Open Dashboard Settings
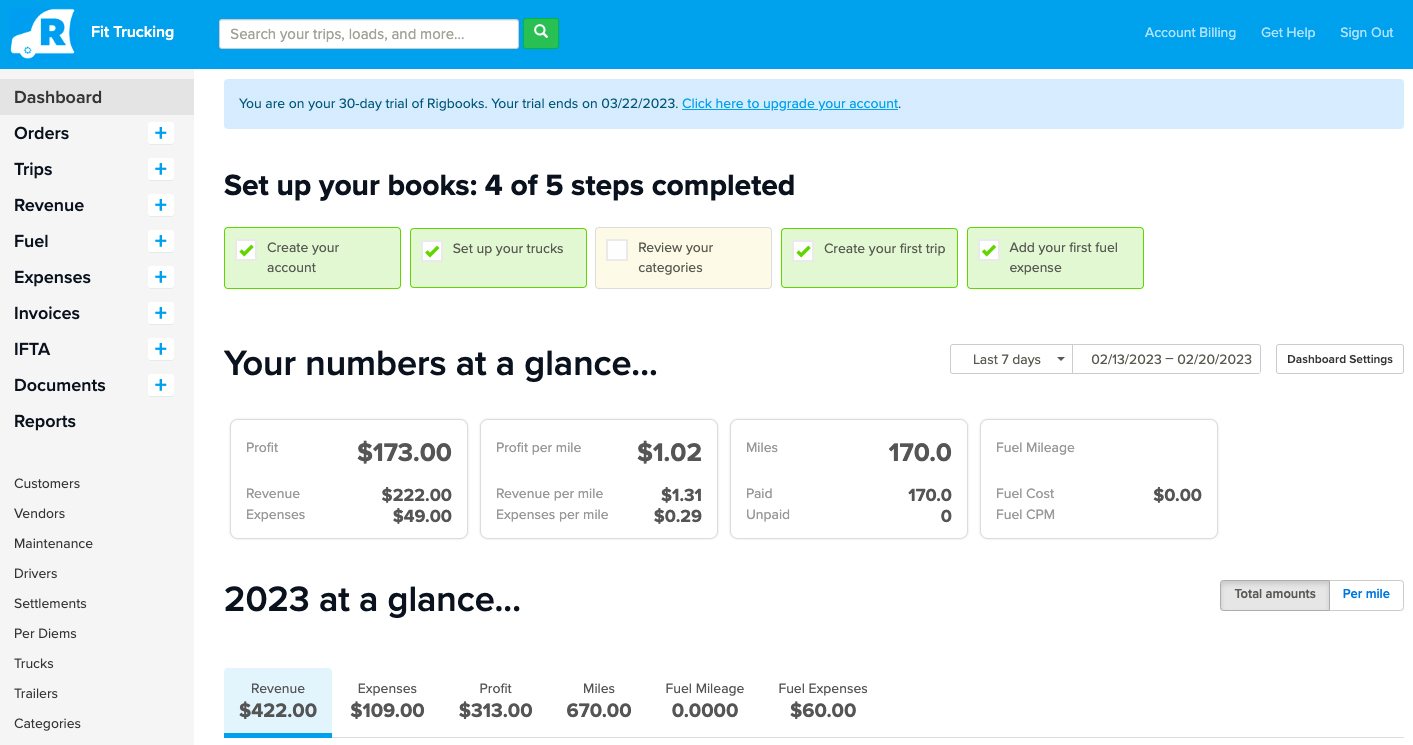This screenshot has width=1413, height=745. (1339, 358)
